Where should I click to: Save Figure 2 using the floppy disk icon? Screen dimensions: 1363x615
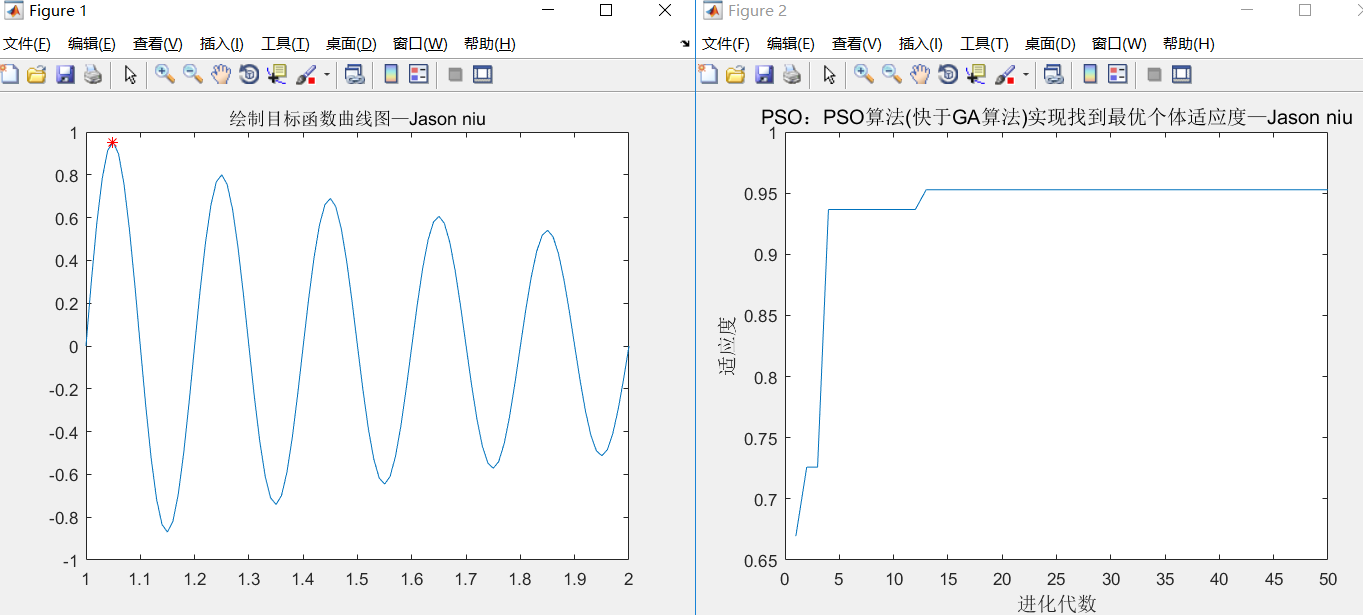click(x=764, y=74)
